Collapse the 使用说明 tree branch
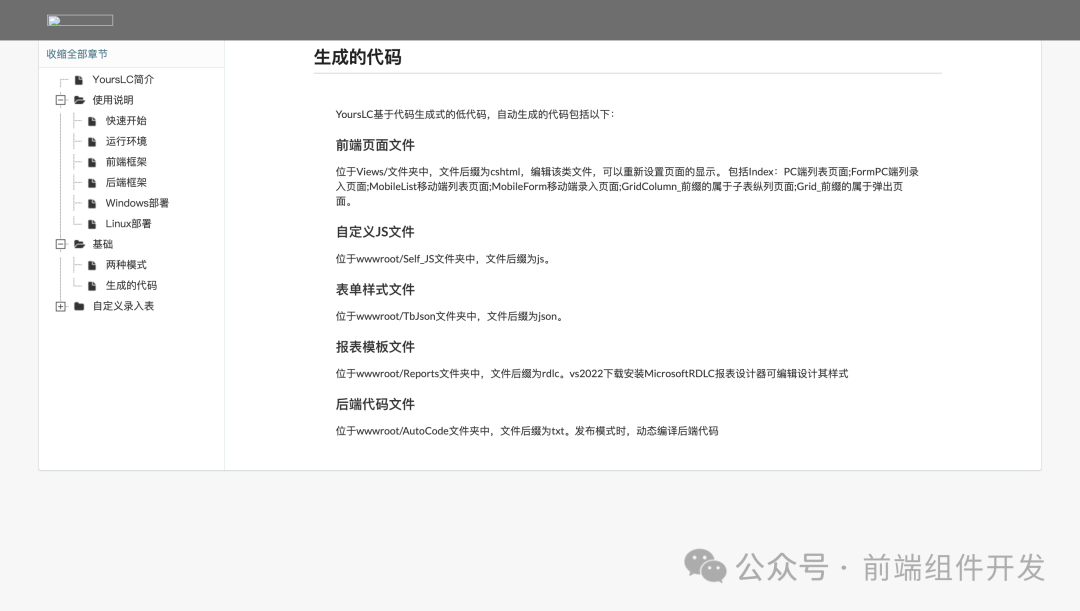Viewport: 1080px width, 611px height. (x=61, y=100)
